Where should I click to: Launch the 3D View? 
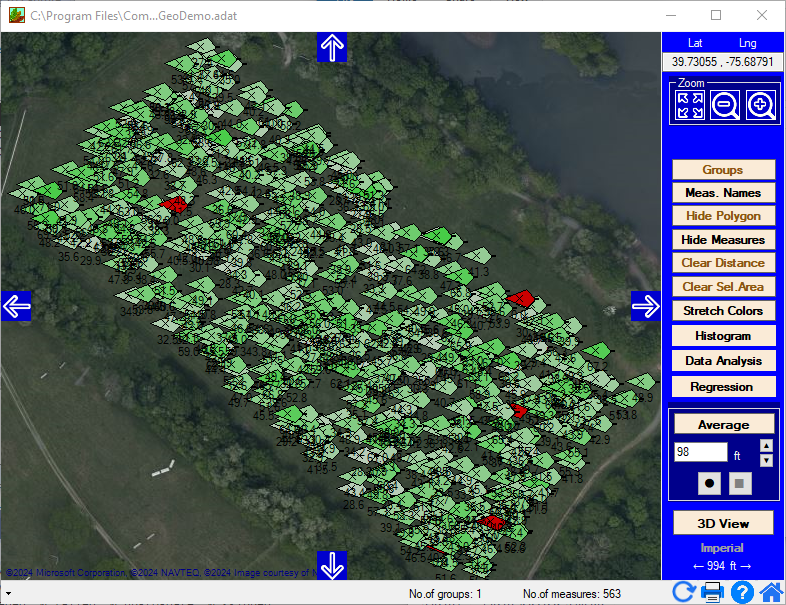(x=723, y=523)
